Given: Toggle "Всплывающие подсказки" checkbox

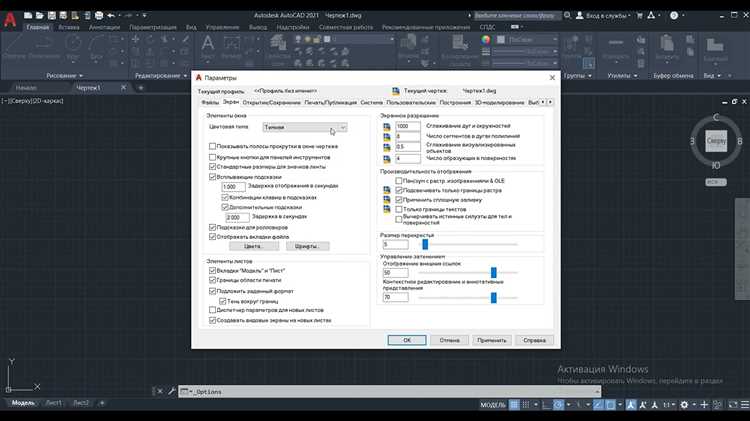Looking at the screenshot, I should tap(212, 176).
